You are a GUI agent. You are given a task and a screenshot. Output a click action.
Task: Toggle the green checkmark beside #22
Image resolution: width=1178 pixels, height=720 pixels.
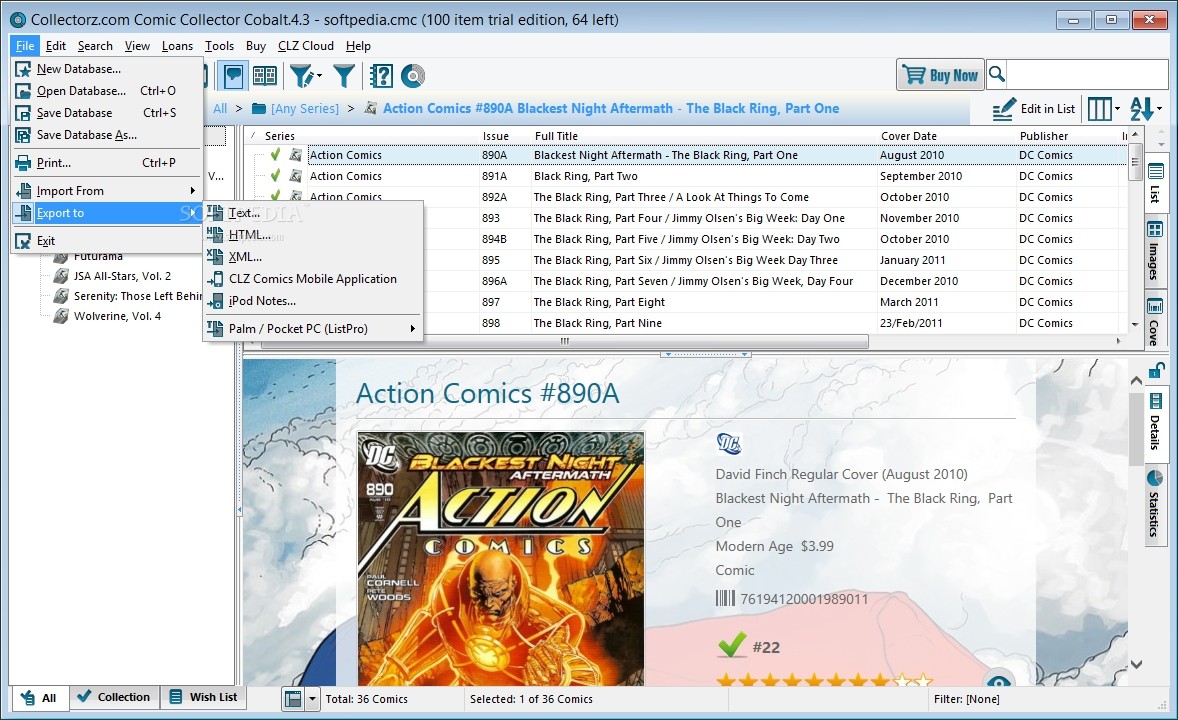click(x=732, y=645)
